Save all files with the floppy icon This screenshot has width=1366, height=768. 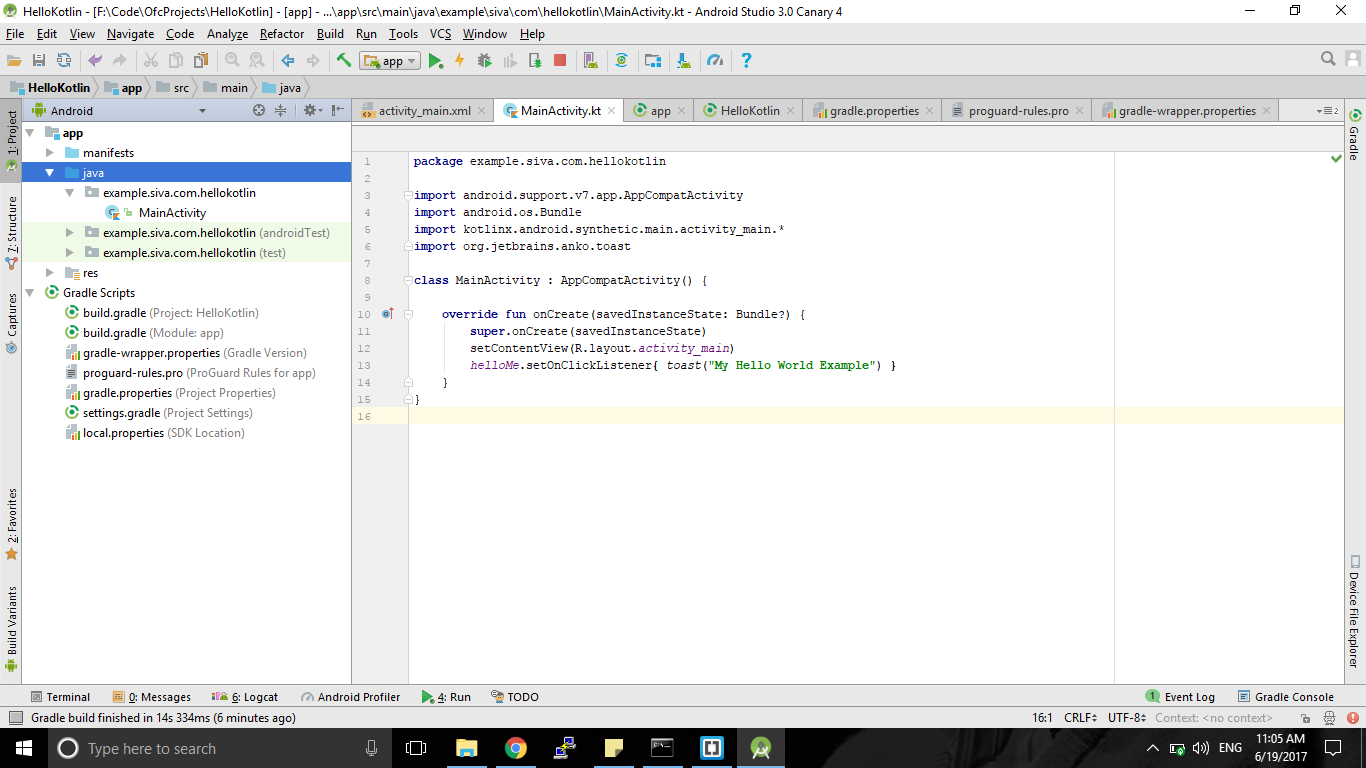click(x=39, y=60)
